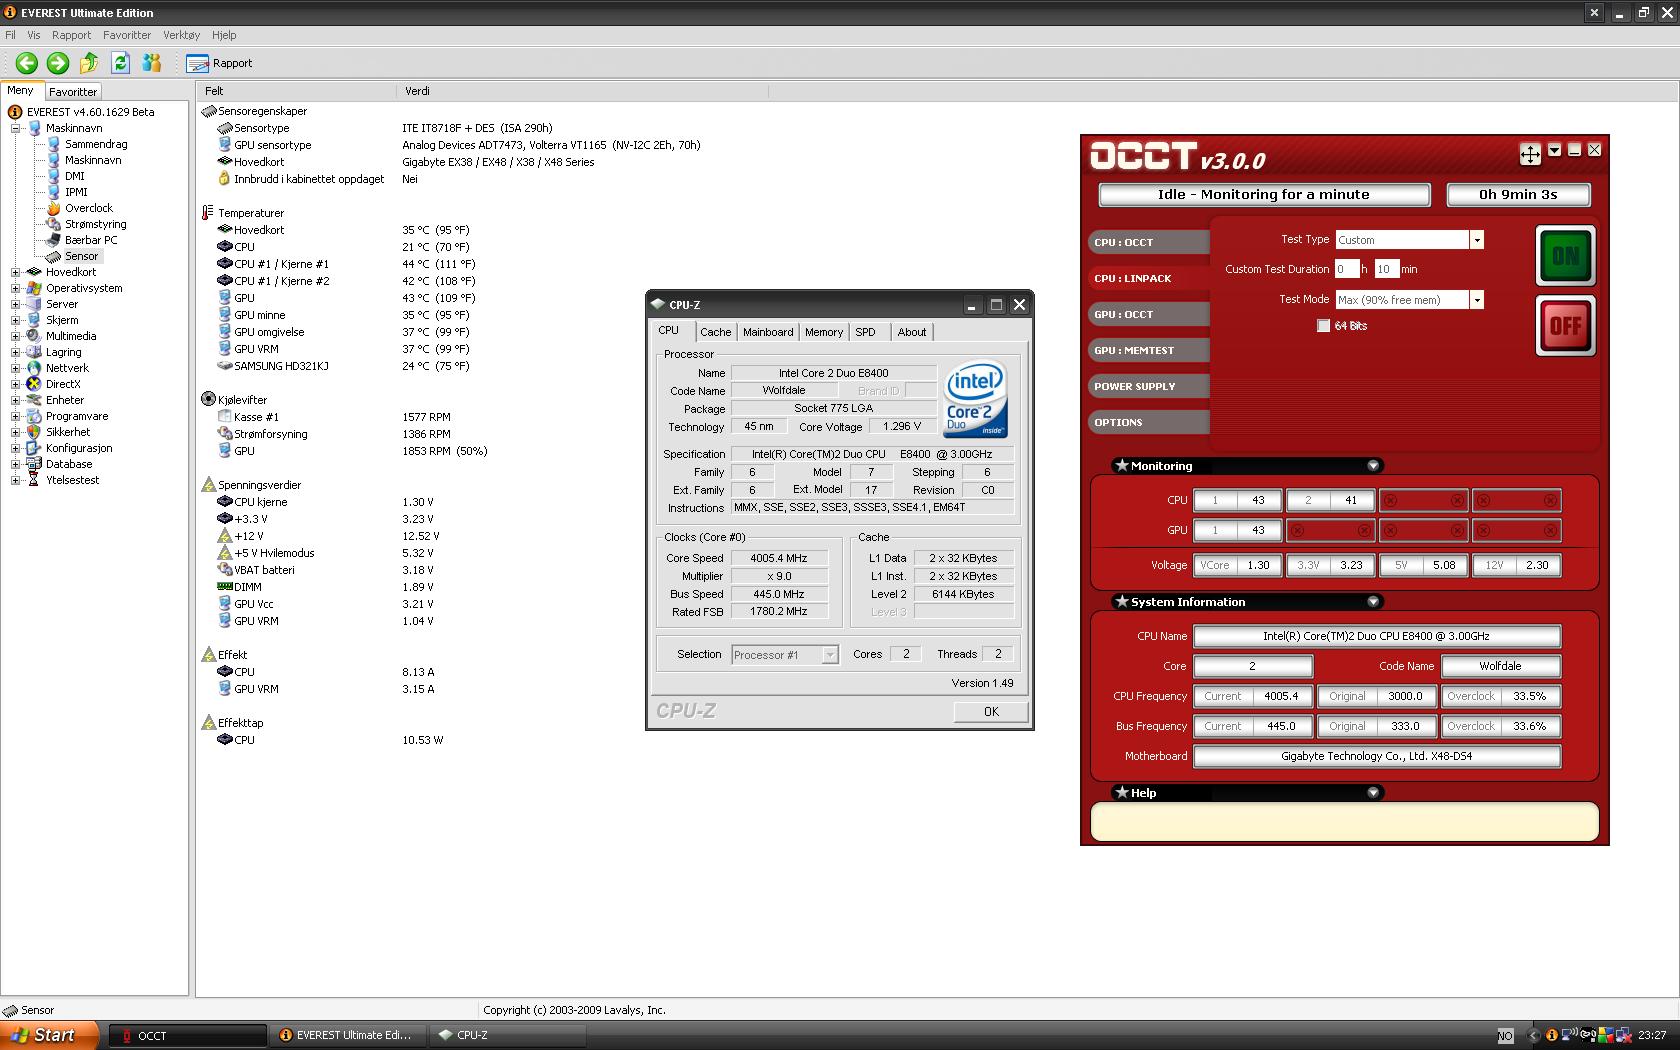Screen dimensions: 1680x1050
Task: Collapse the Monitoring section in OCCT
Action: 1373,466
